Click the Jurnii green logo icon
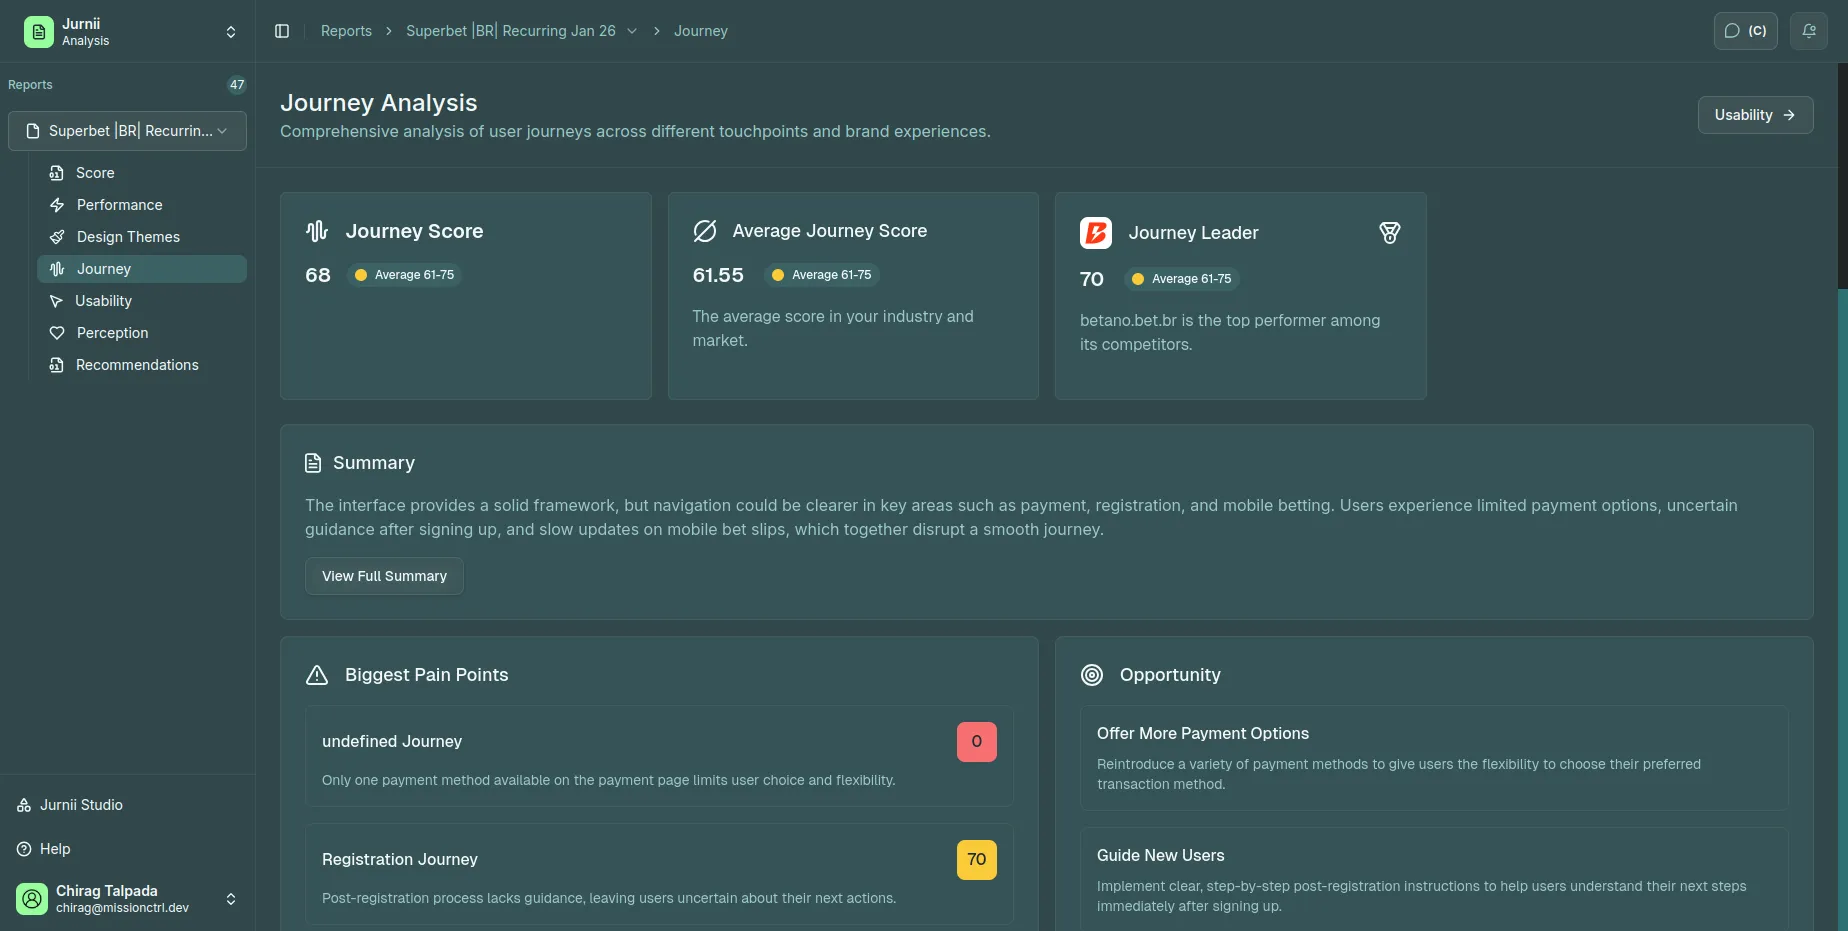The height and width of the screenshot is (931, 1848). coord(39,32)
